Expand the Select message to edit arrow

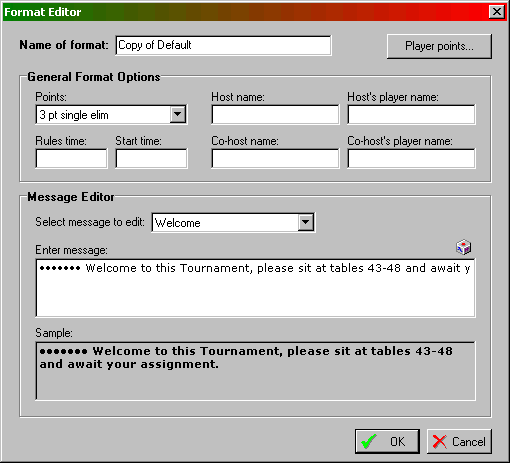tap(305, 222)
